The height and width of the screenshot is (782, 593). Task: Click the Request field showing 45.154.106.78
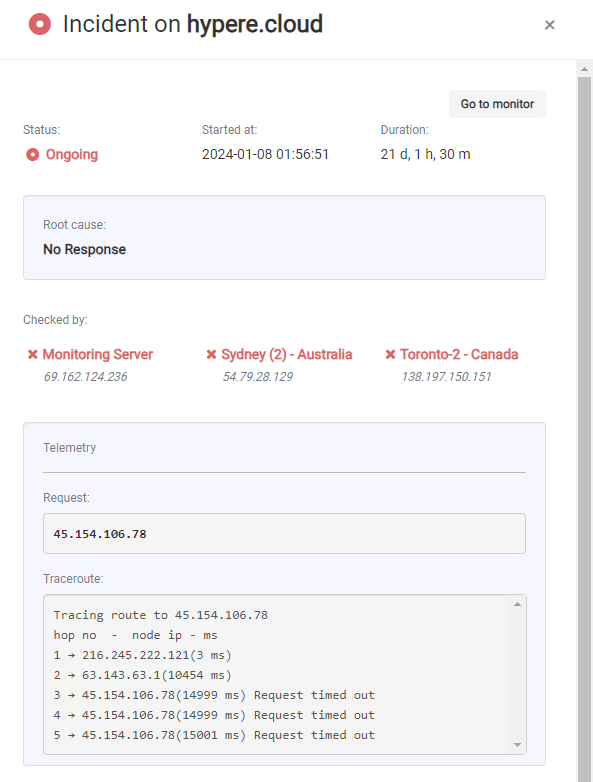[x=284, y=534]
